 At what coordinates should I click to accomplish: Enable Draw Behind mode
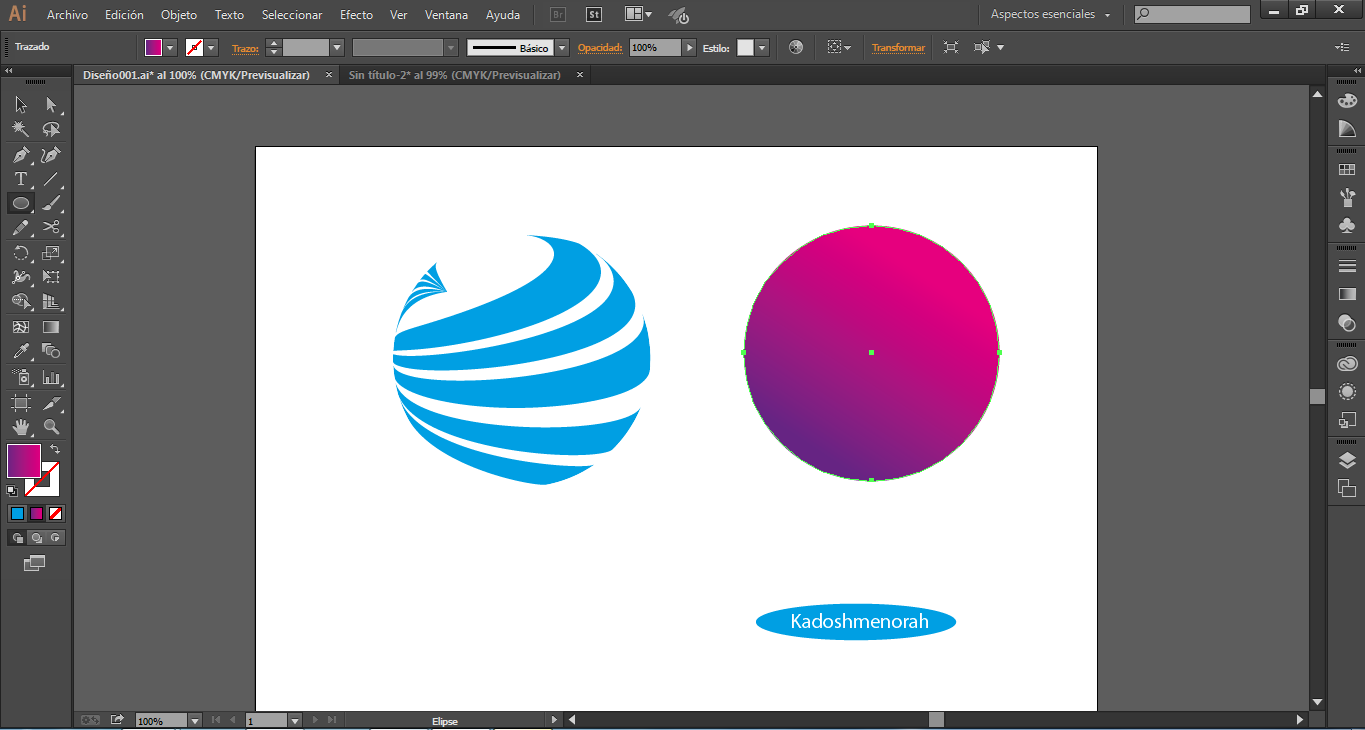coord(36,538)
